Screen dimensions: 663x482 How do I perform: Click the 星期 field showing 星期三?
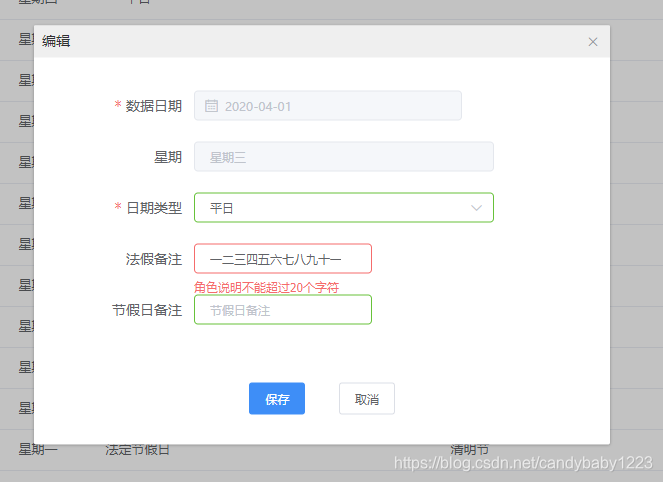click(344, 157)
